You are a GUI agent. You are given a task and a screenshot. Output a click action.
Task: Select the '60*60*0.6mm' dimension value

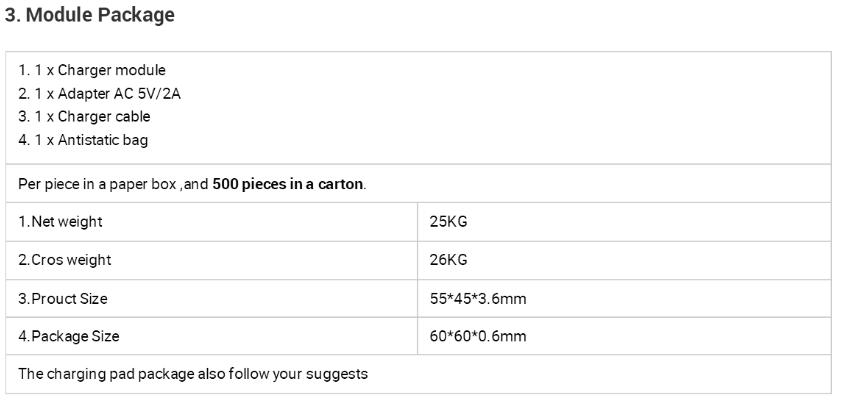coord(478,337)
